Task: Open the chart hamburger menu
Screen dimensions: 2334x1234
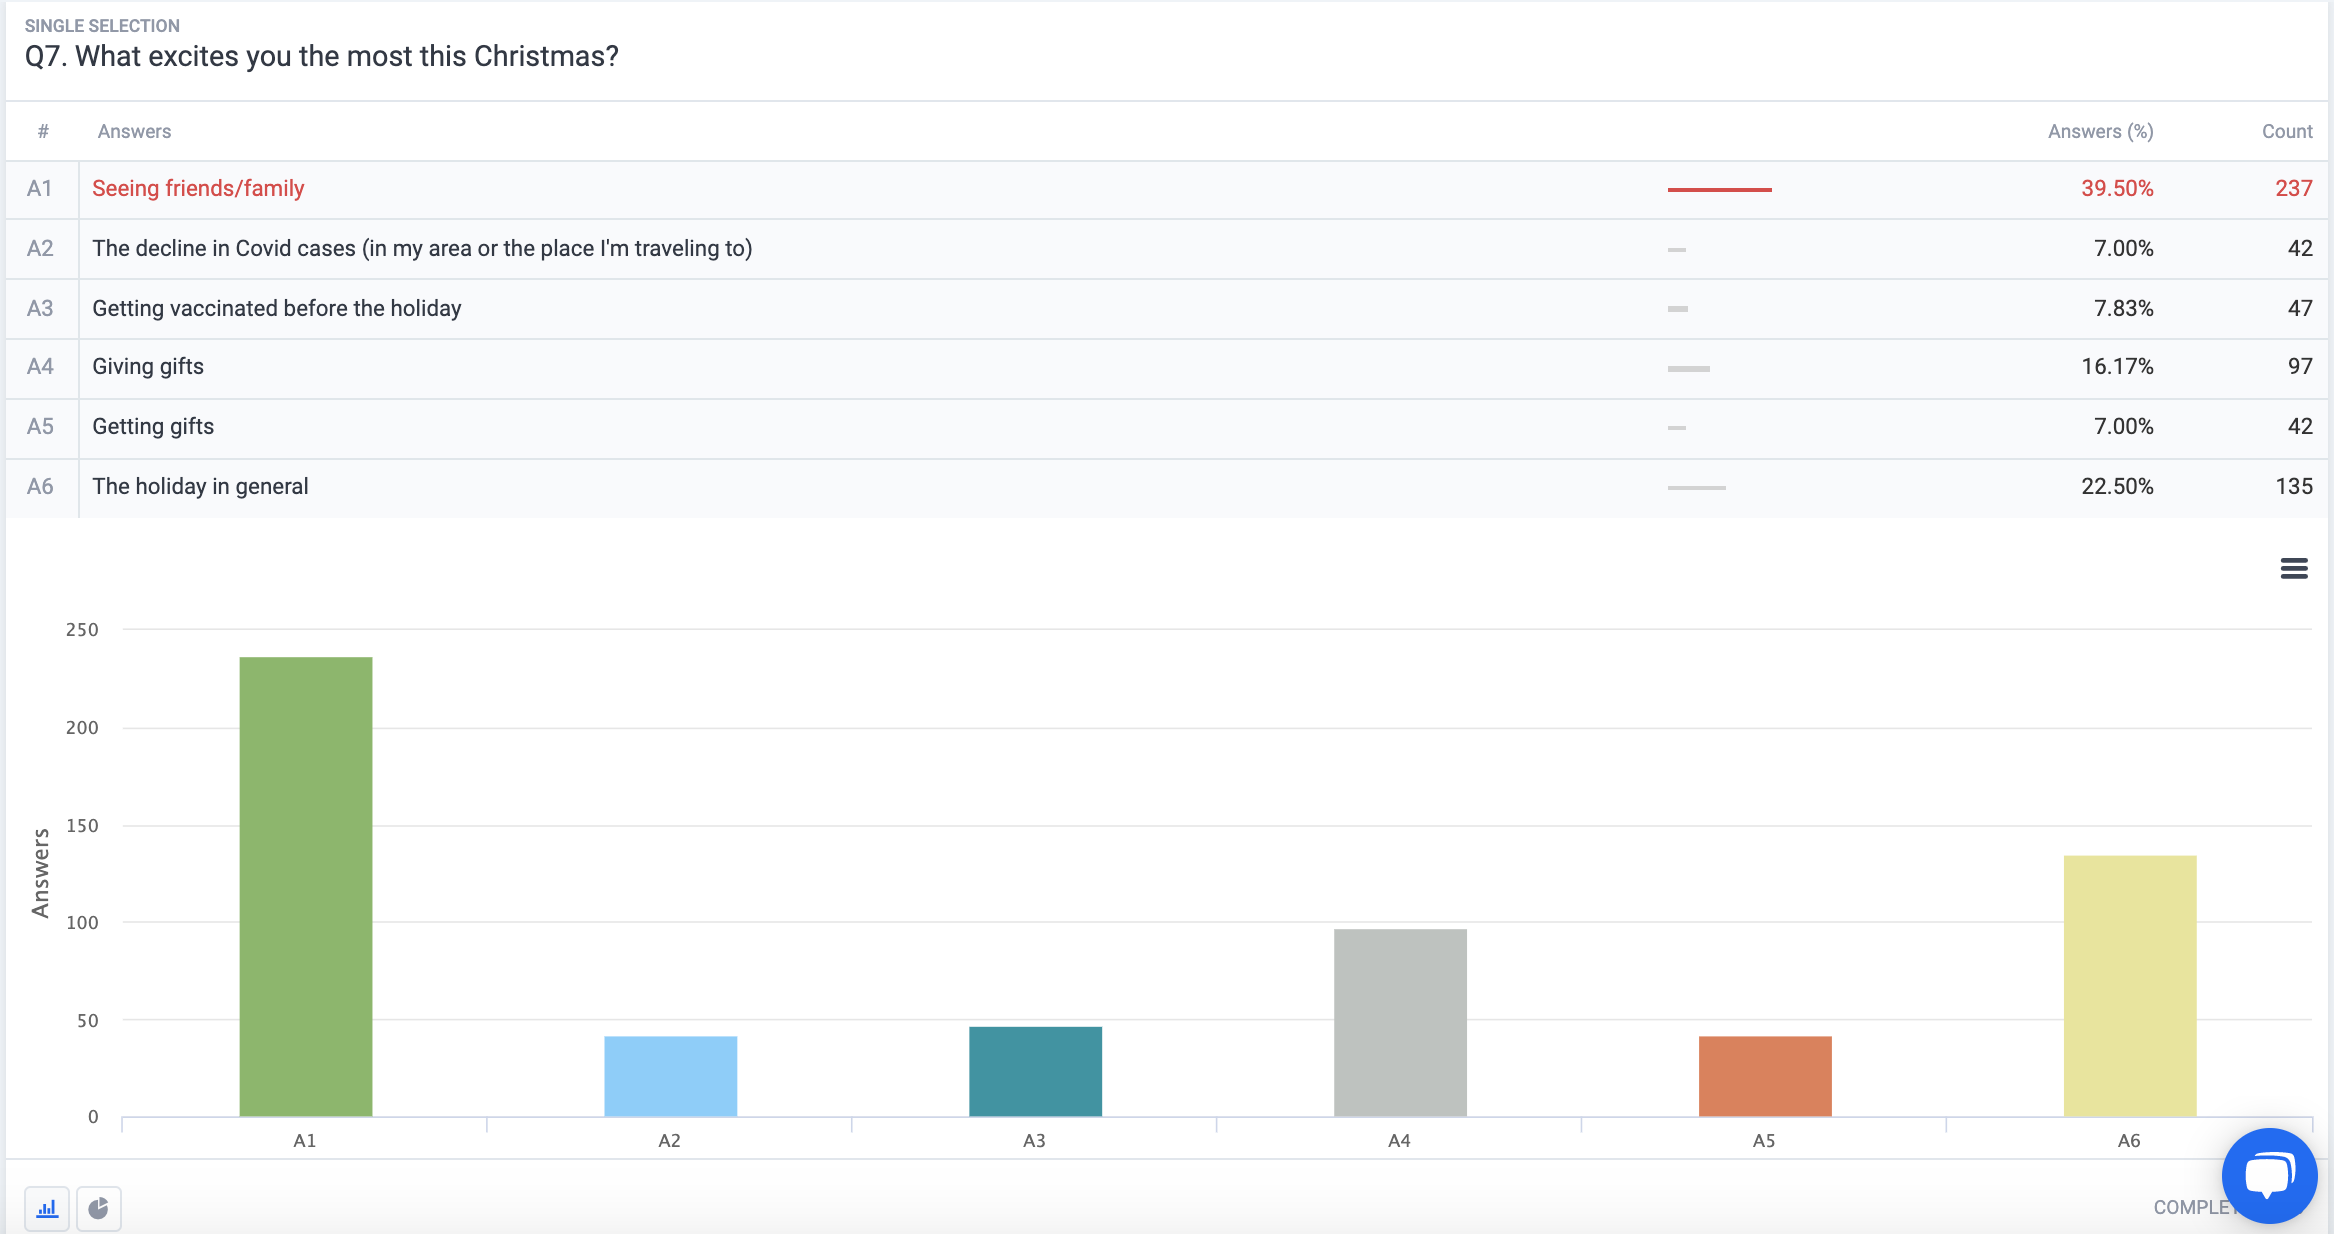Action: point(2293,568)
